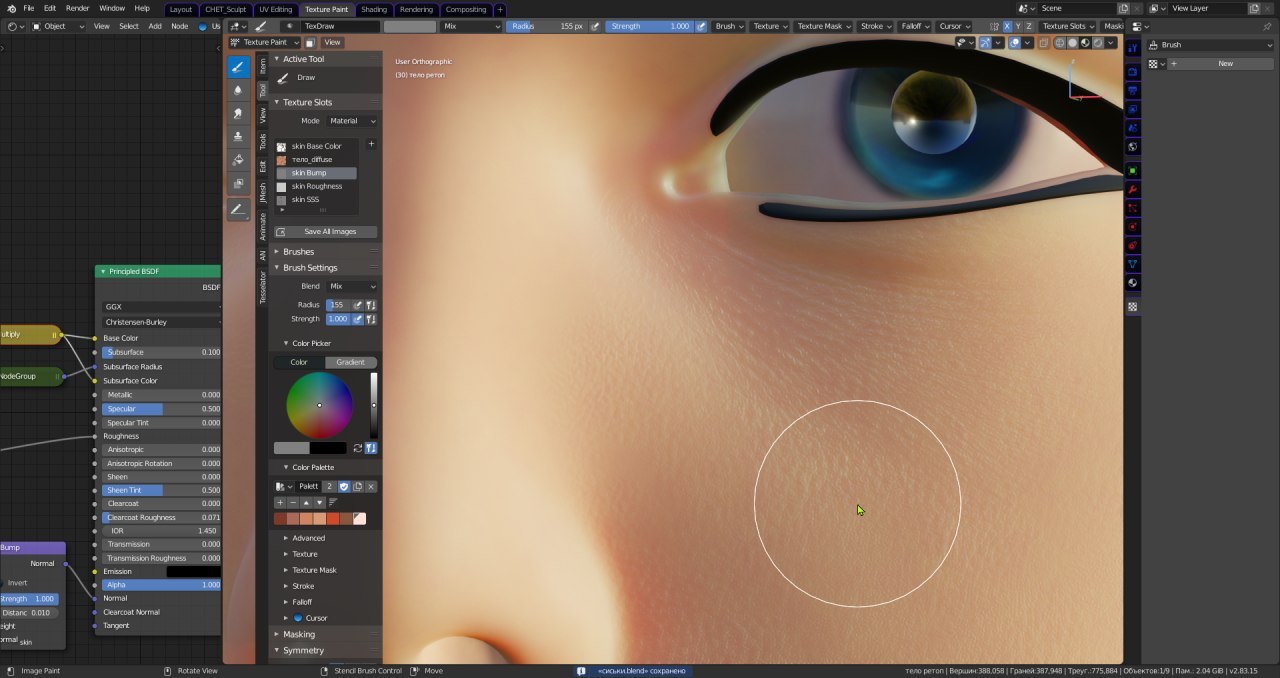The image size is (1280, 678).
Task: Select the Fill bucket tool icon
Action: click(238, 160)
